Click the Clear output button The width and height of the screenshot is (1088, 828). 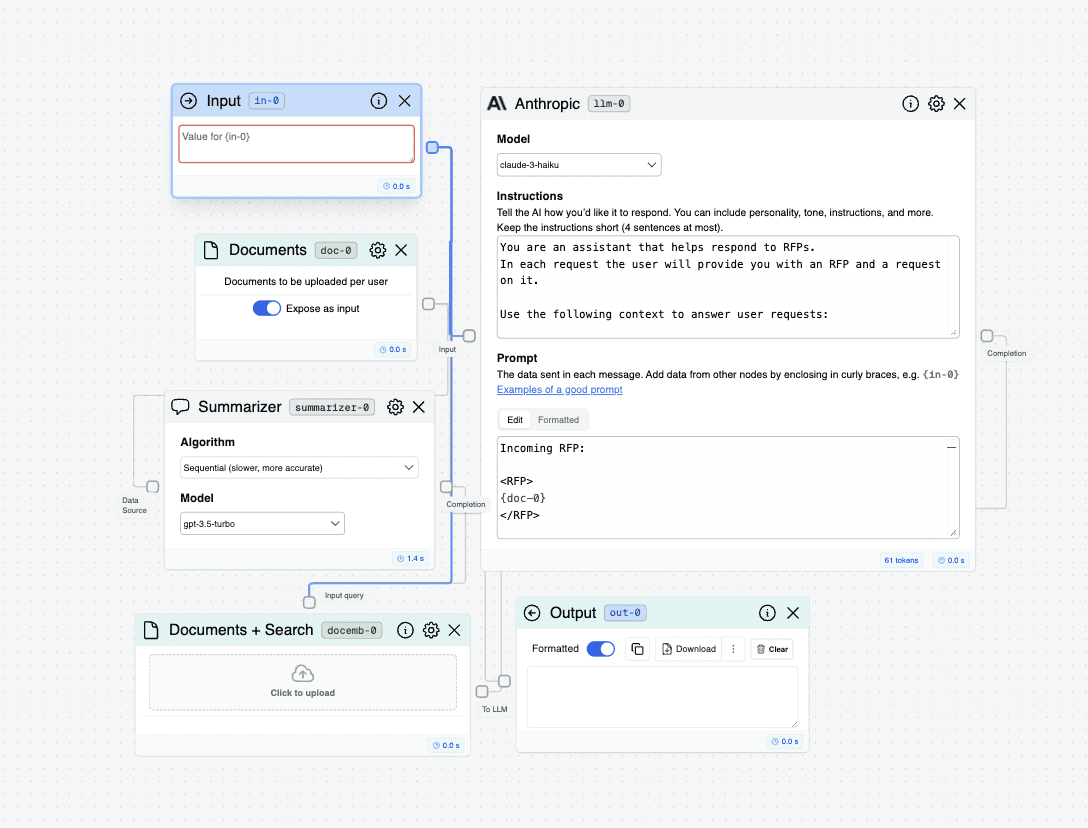click(x=772, y=649)
